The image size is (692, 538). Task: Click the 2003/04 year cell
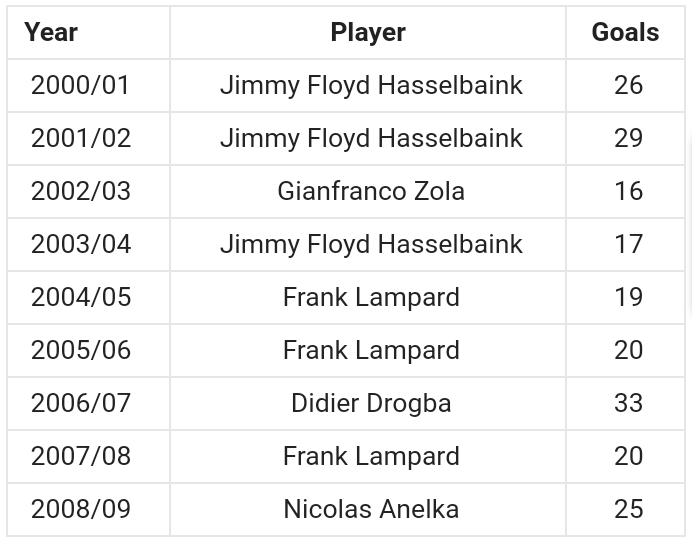coord(81,244)
